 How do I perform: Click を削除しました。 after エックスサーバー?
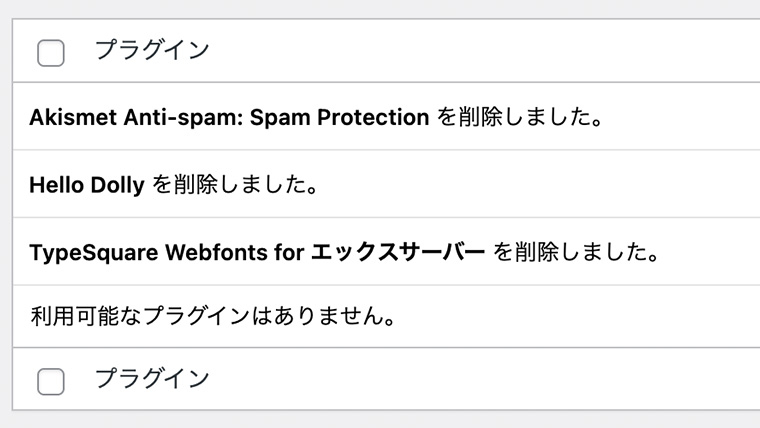pos(576,251)
